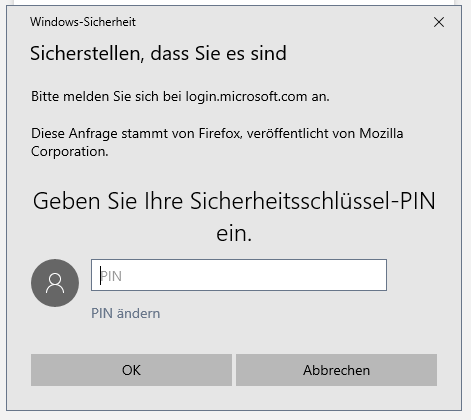Click the gray PIN placeholder text
Image resolution: width=471 pixels, height=420 pixels.
(111, 276)
